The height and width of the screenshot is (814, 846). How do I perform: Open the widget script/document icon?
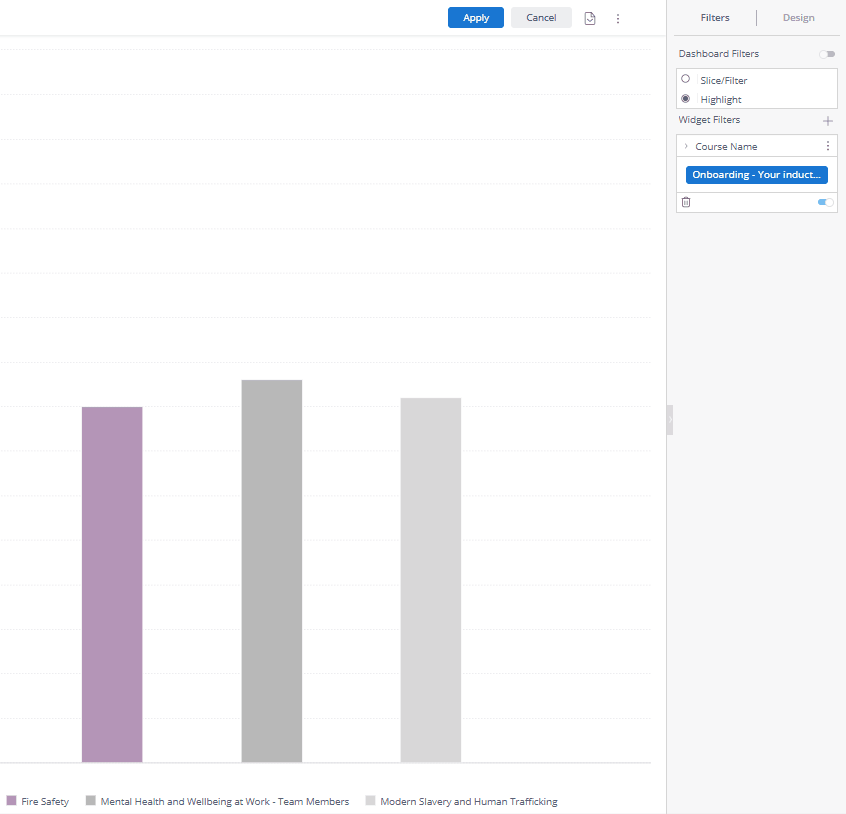click(x=590, y=18)
